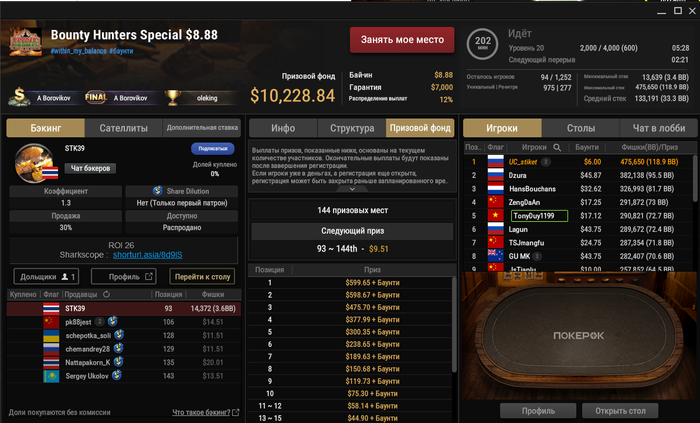Select TonyDuy1199 player row
The width and height of the screenshot is (700, 423).
click(x=579, y=216)
